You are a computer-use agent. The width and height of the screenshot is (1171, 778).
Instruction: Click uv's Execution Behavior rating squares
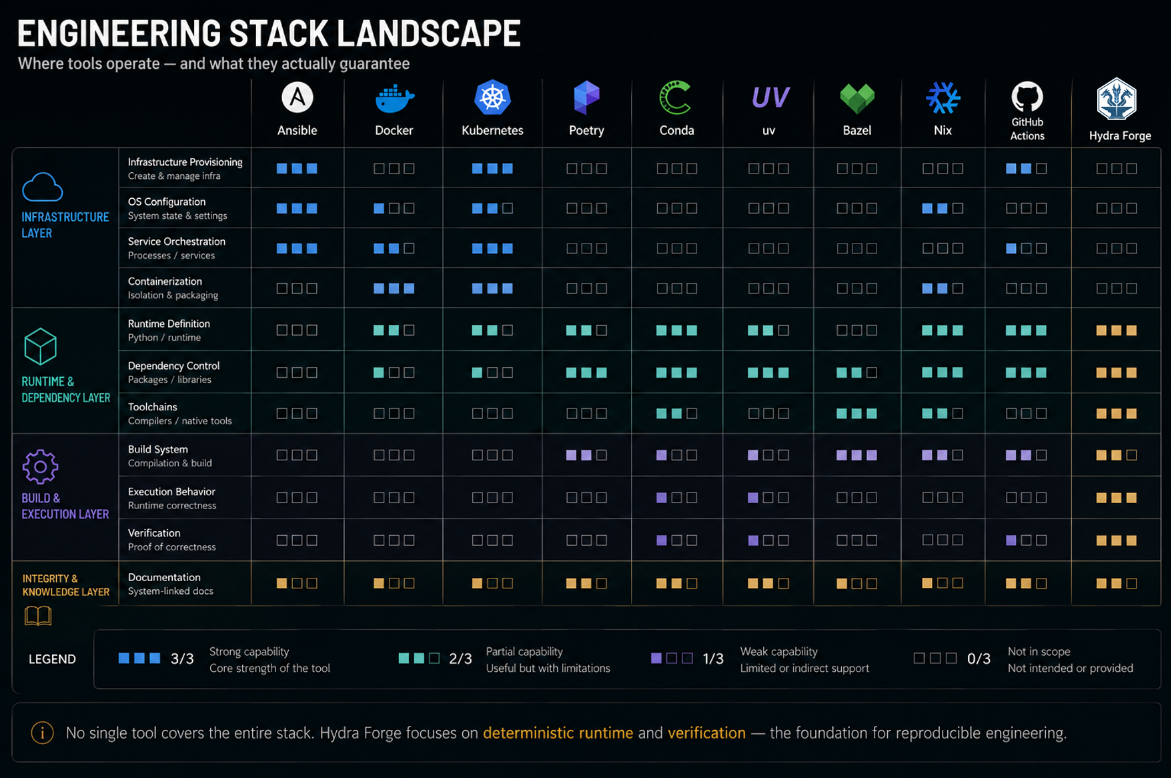pyautogui.click(x=768, y=498)
